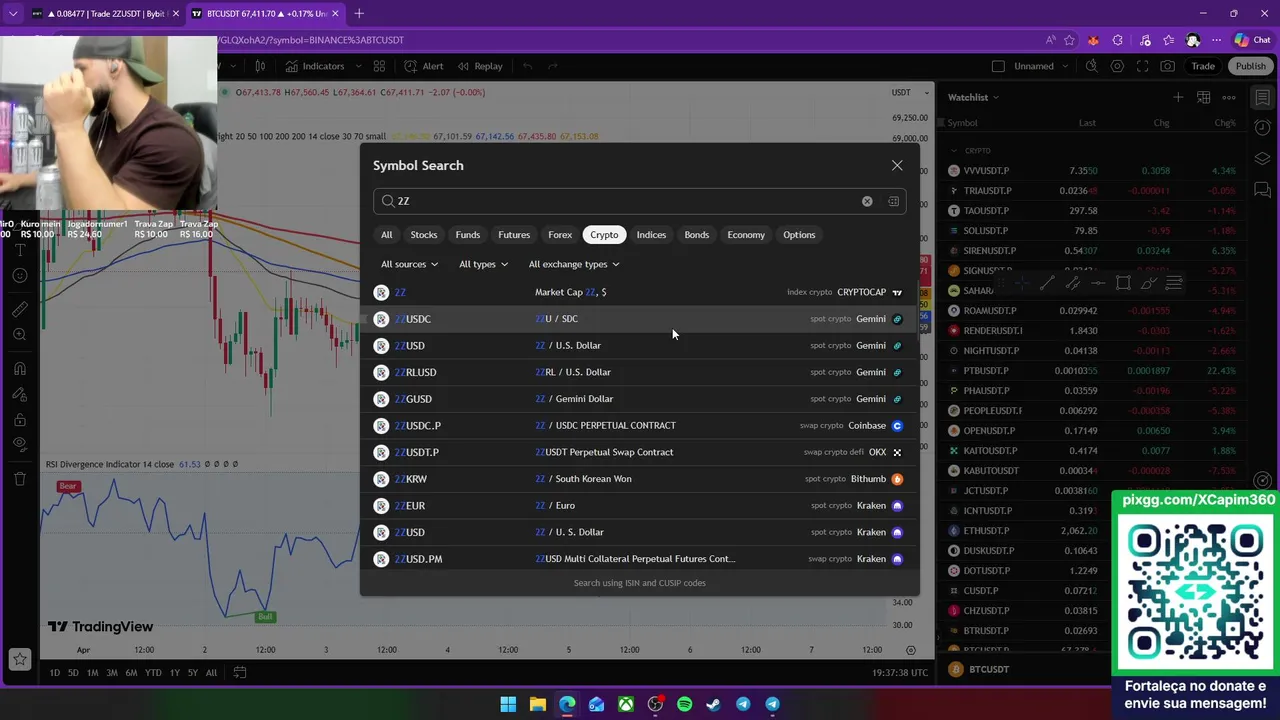Select the Funds category tab
The width and height of the screenshot is (1280, 720).
tap(468, 235)
